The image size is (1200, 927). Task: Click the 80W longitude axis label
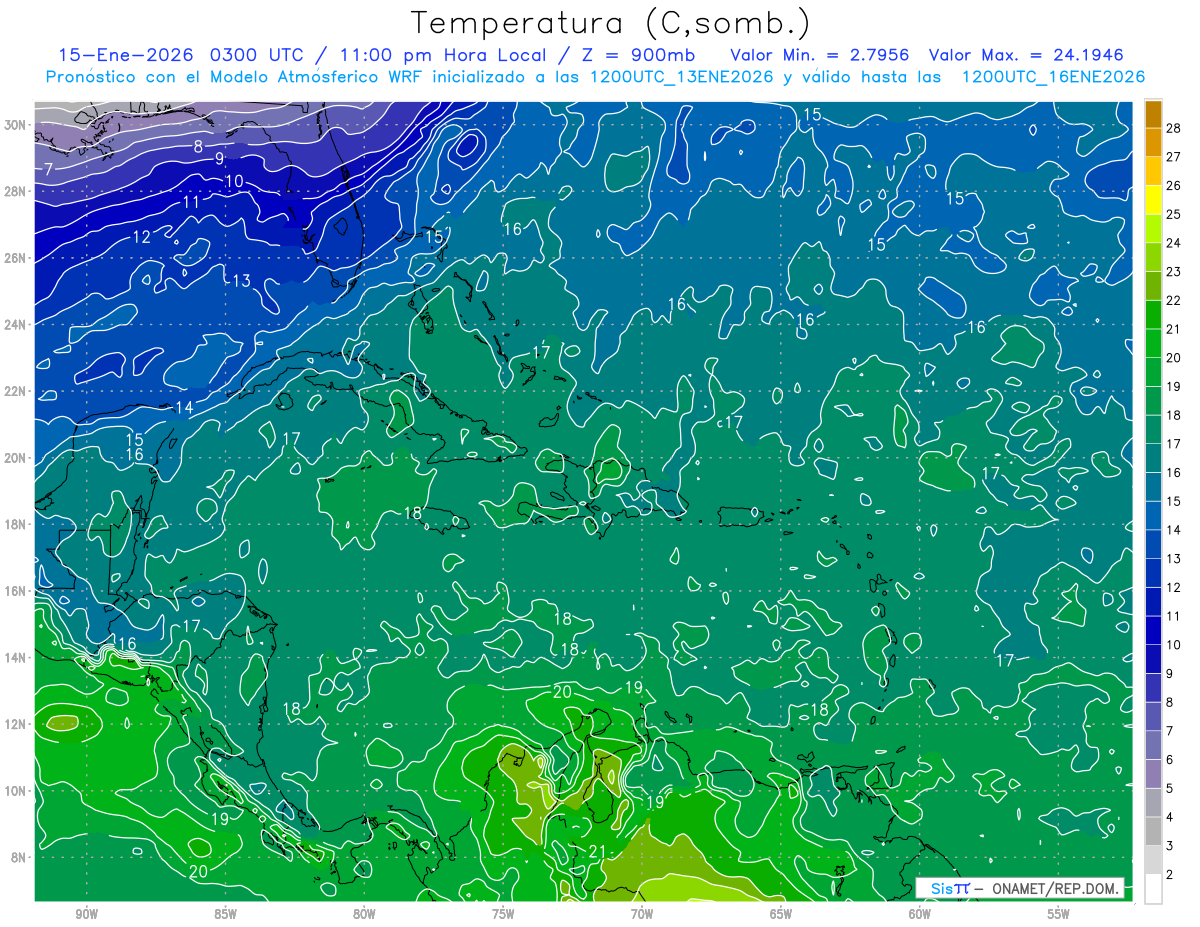[364, 913]
